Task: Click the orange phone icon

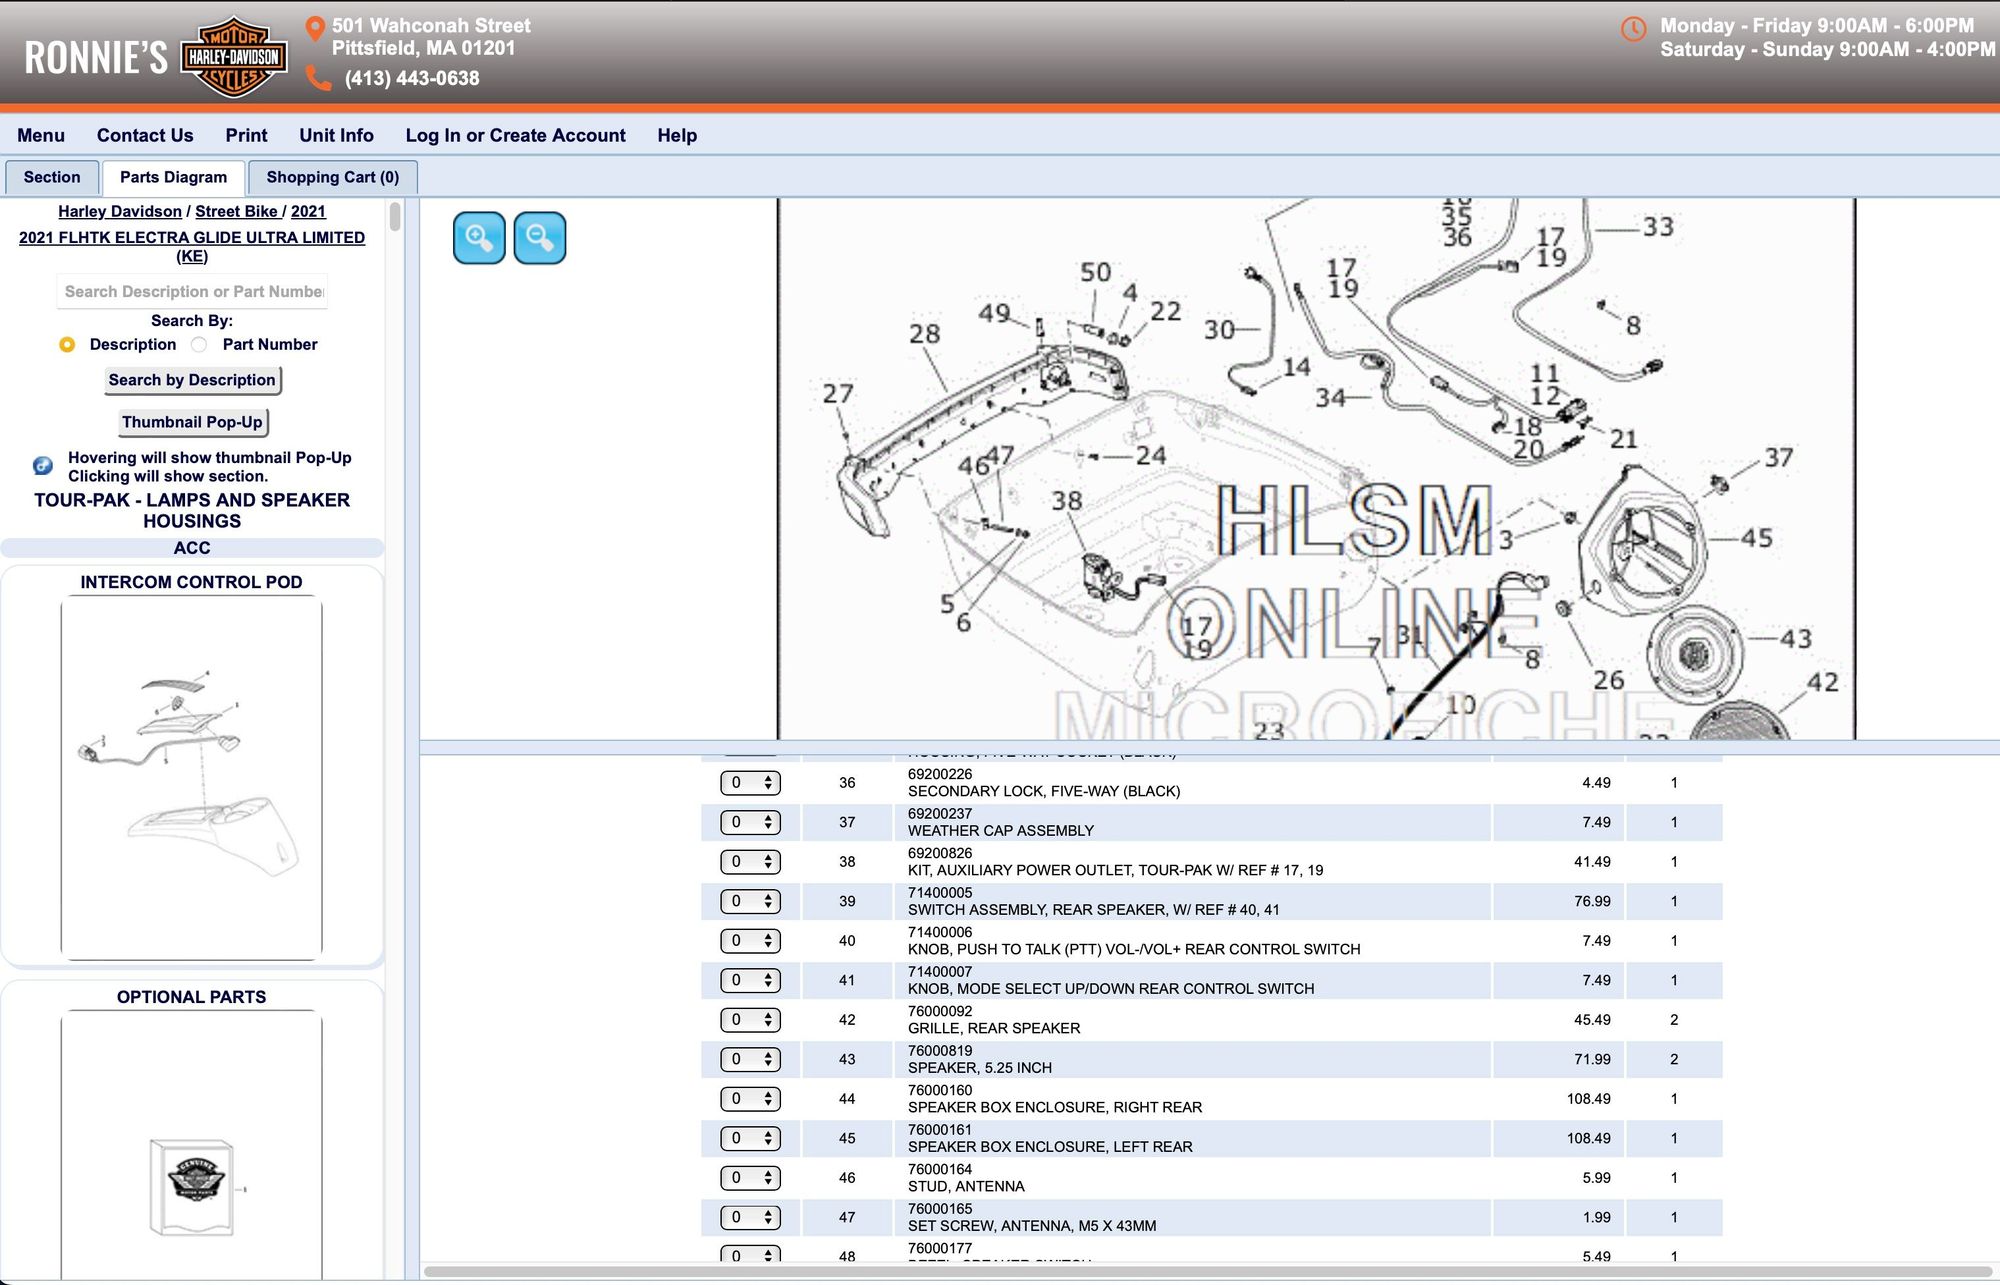Action: (x=319, y=78)
